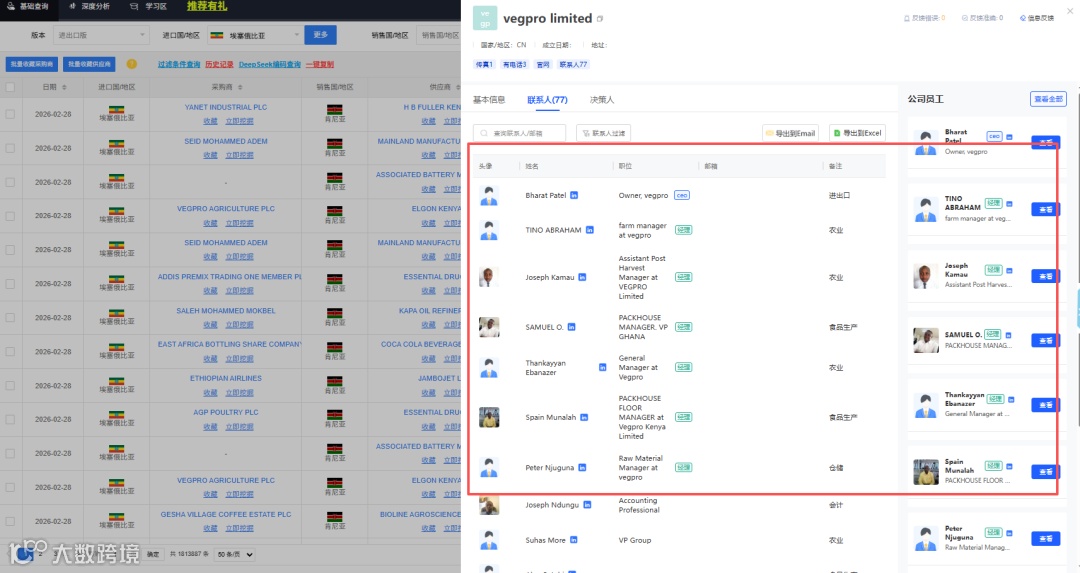Tick checkbox for ETHIOPIAN AIRLINES row

click(x=10, y=386)
